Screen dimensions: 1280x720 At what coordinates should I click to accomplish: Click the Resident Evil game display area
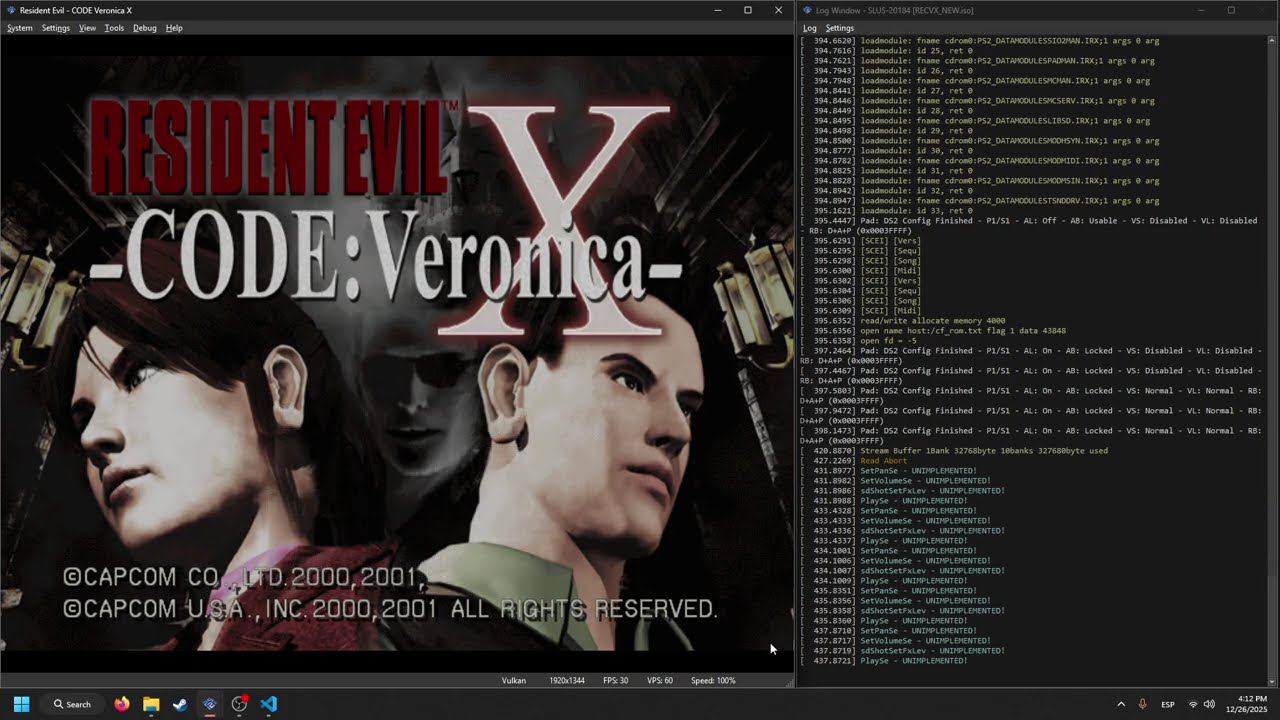click(397, 352)
